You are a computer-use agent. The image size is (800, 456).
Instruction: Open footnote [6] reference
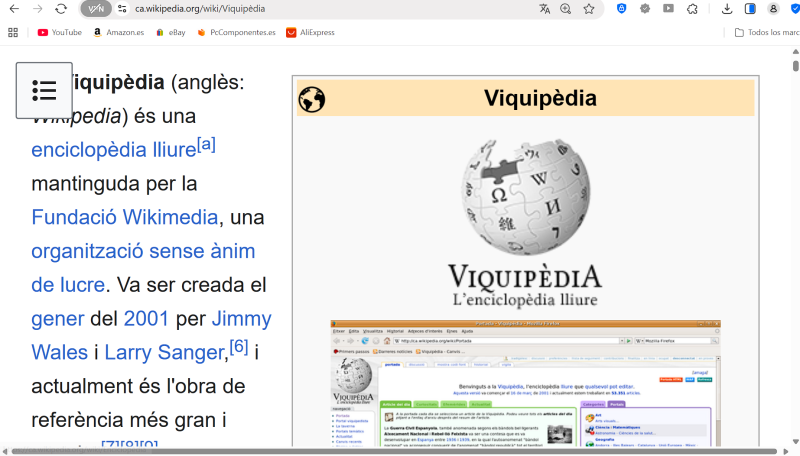click(239, 347)
